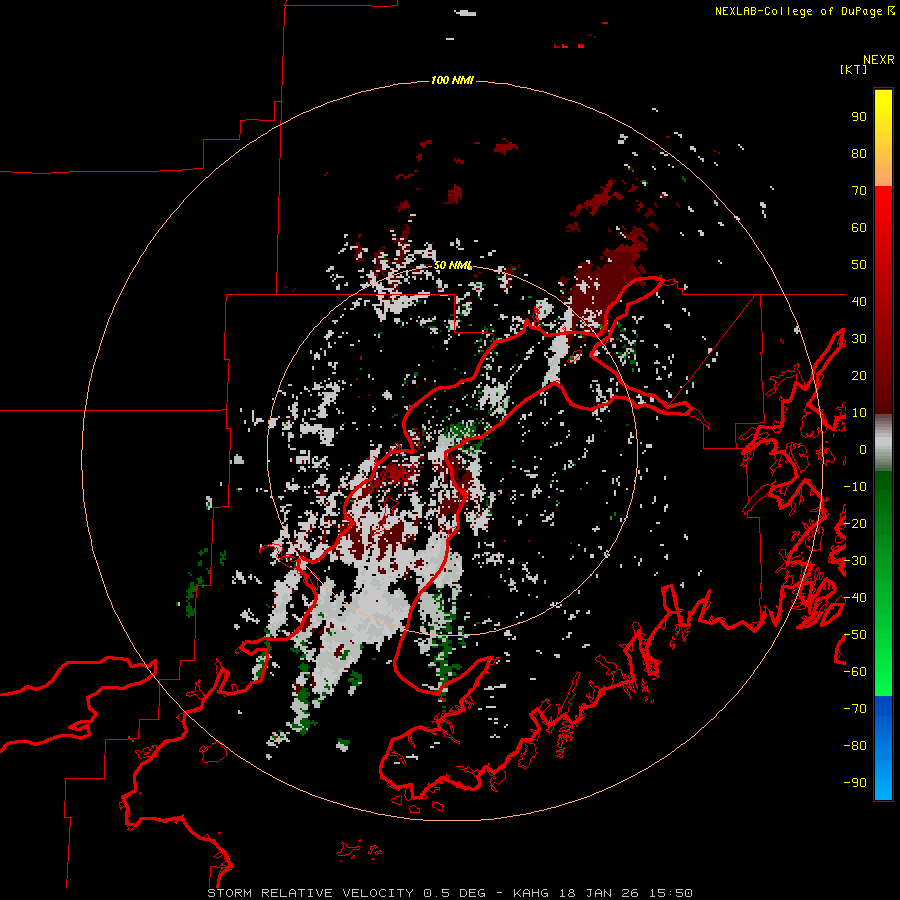Click the NEXLAB-College of DuPage credit text
The image size is (900, 900).
coord(804,11)
